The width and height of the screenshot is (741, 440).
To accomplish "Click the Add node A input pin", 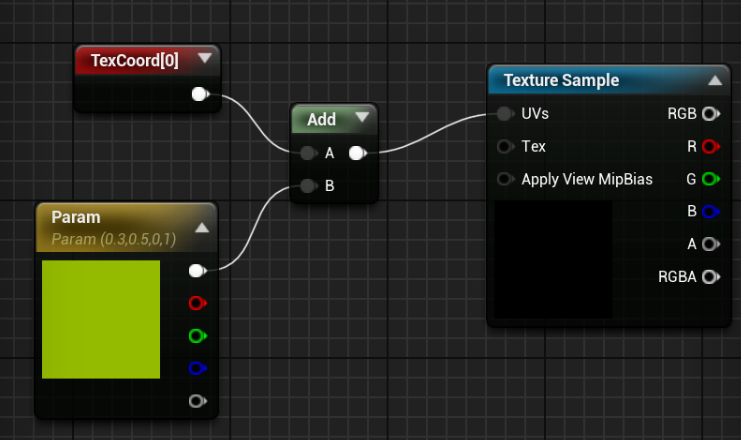I will [x=309, y=153].
